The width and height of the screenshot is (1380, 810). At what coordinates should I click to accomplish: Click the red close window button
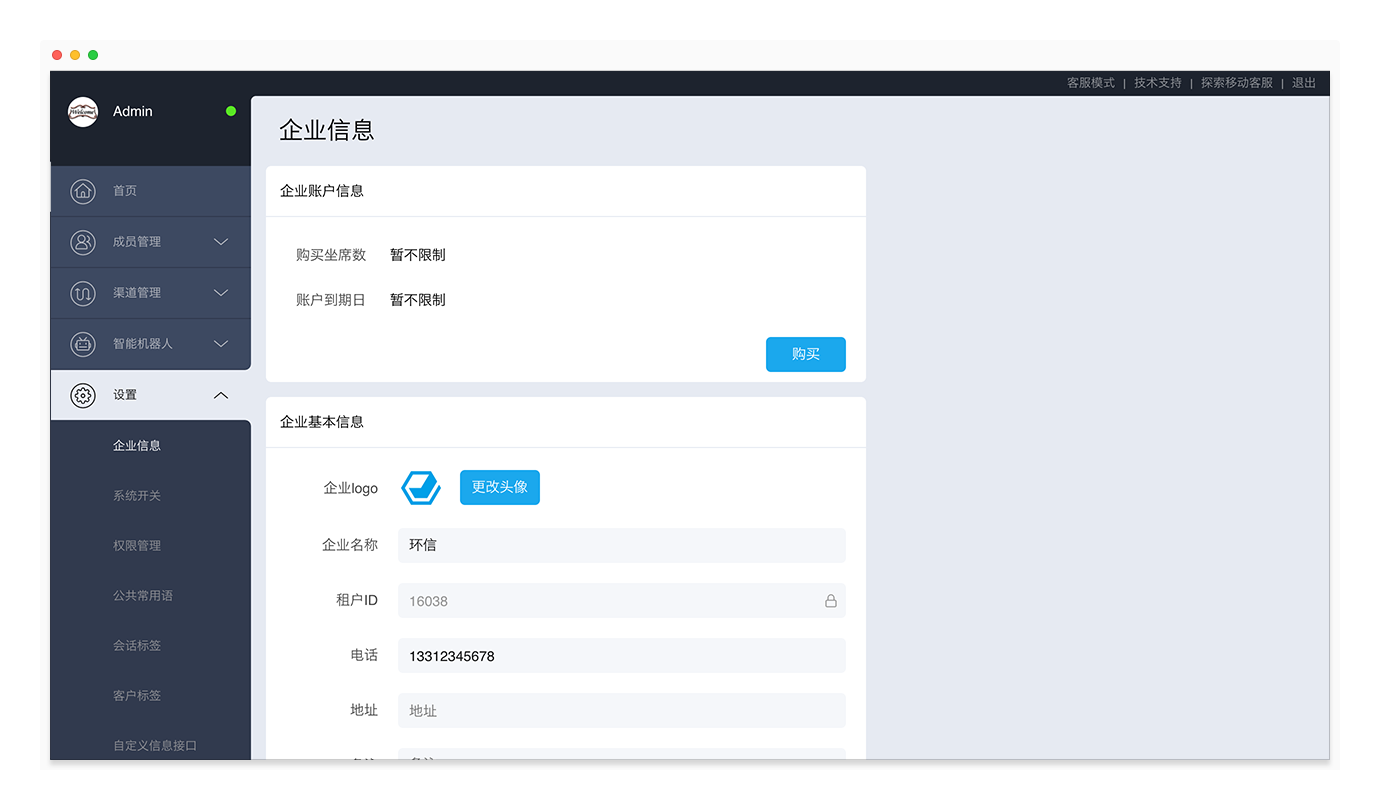tap(57, 55)
